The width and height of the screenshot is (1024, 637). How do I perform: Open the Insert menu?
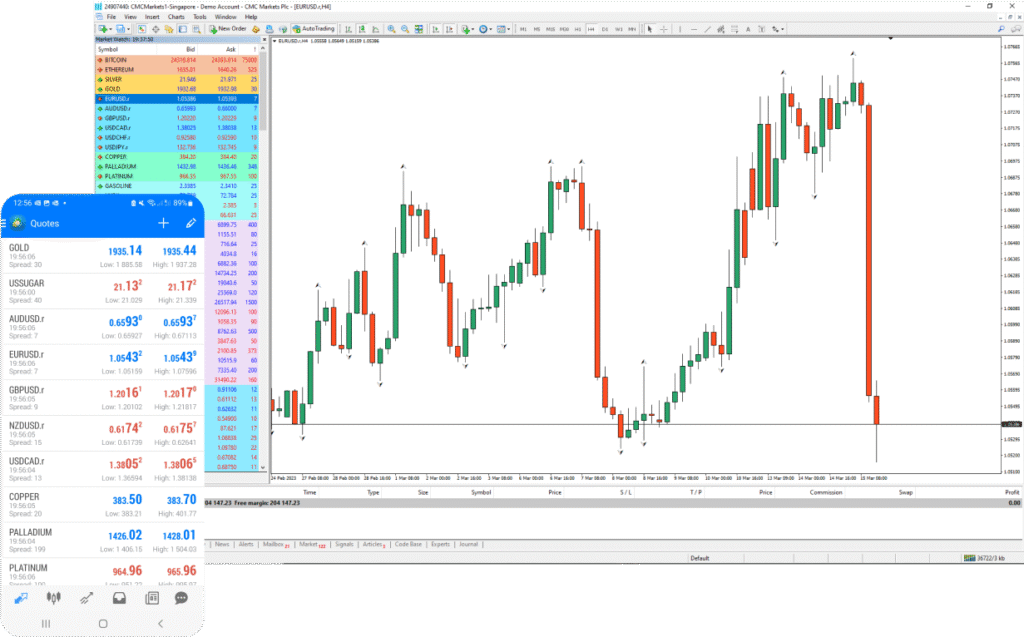152,17
